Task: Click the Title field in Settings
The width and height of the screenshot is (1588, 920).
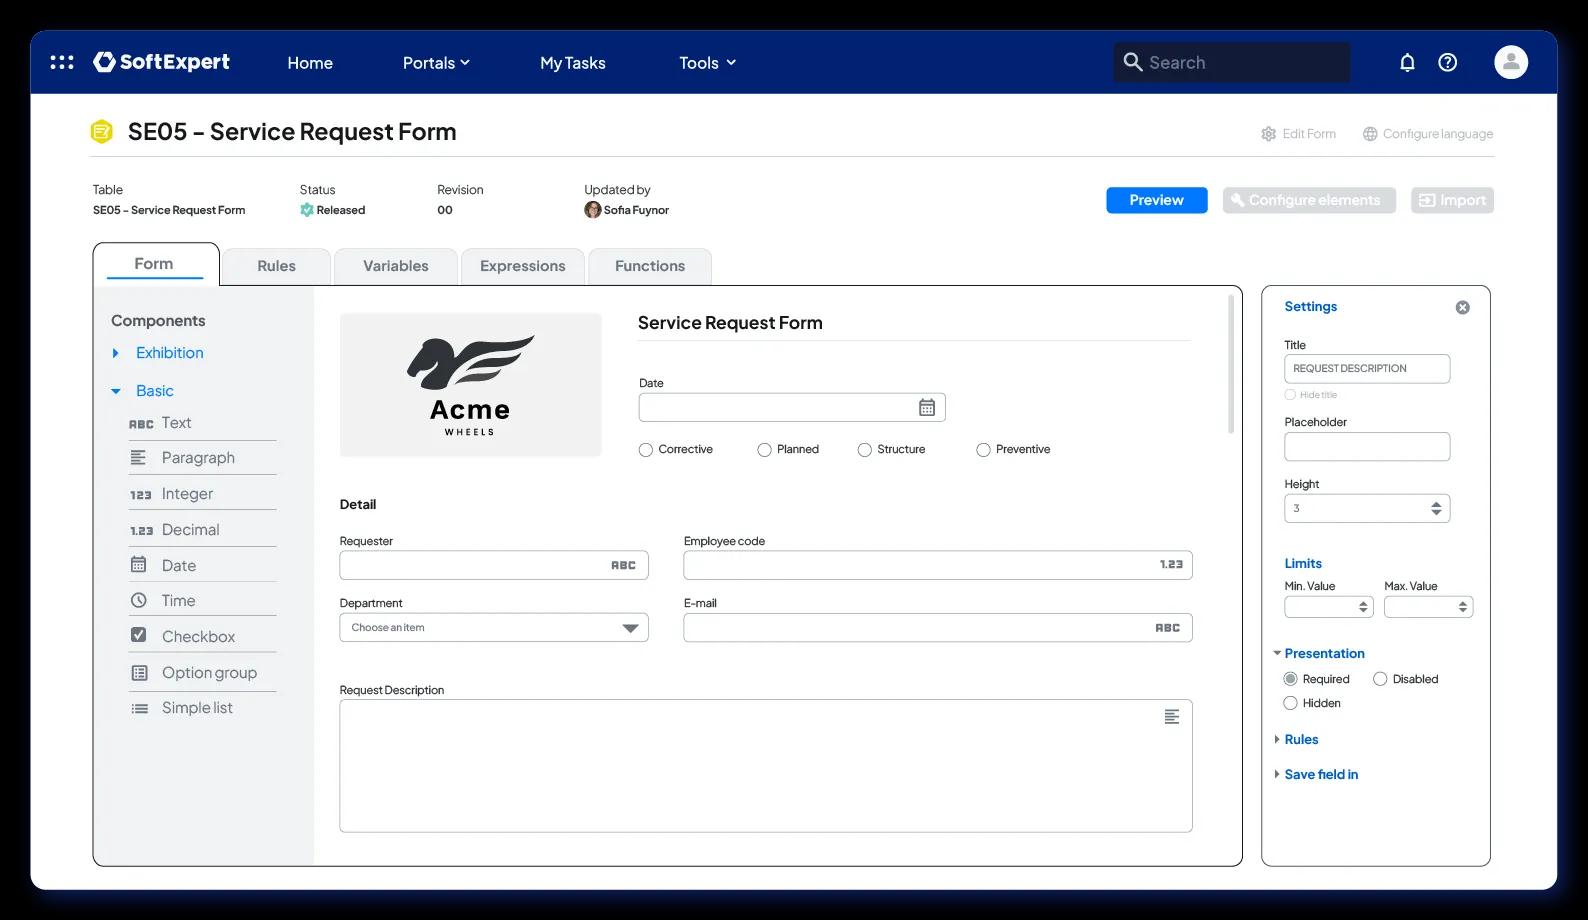Action: 1367,368
